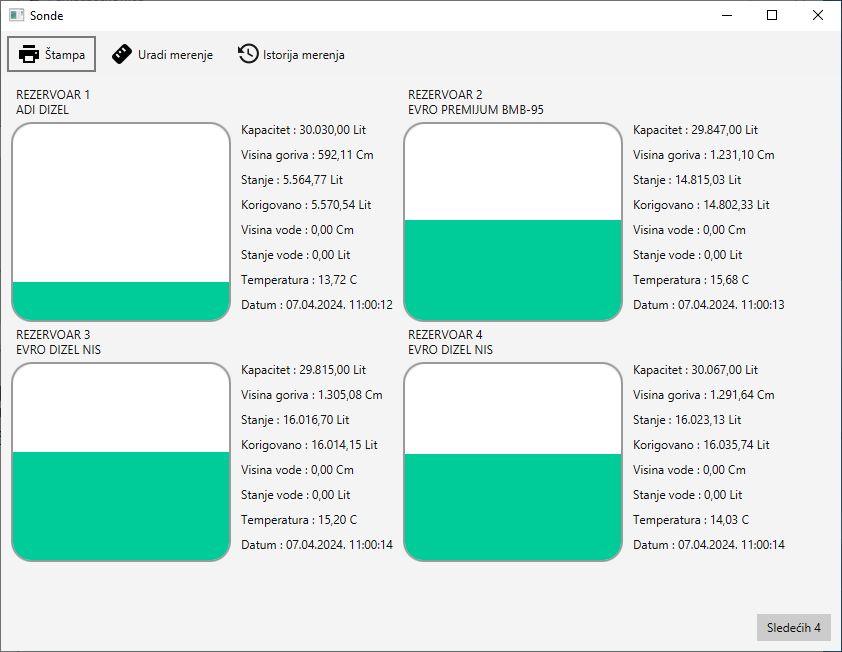Click the Rezervoar 2 tank level gauge
842x652 pixels.
coord(513,222)
